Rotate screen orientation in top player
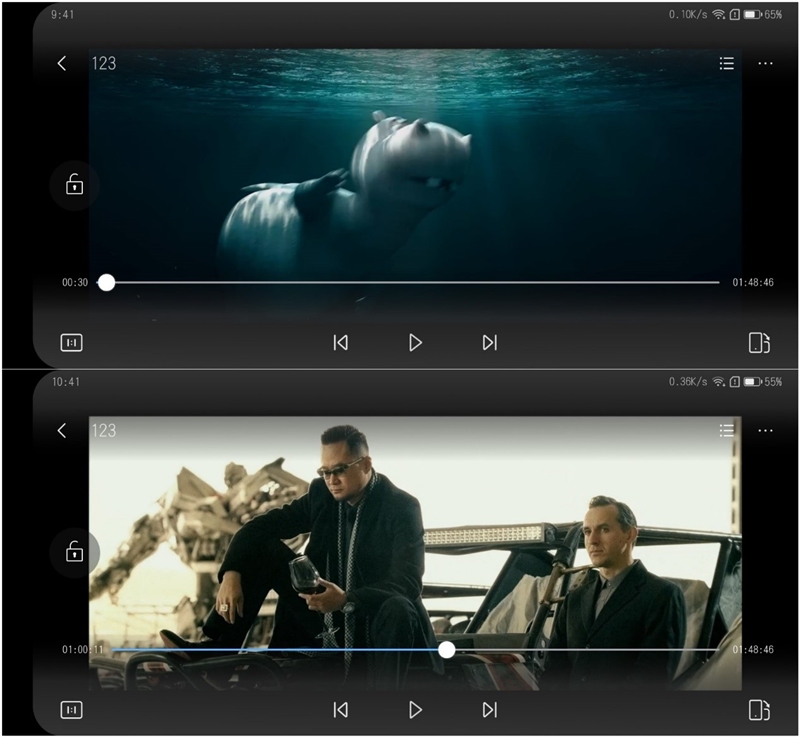800x738 pixels. pyautogui.click(x=758, y=343)
